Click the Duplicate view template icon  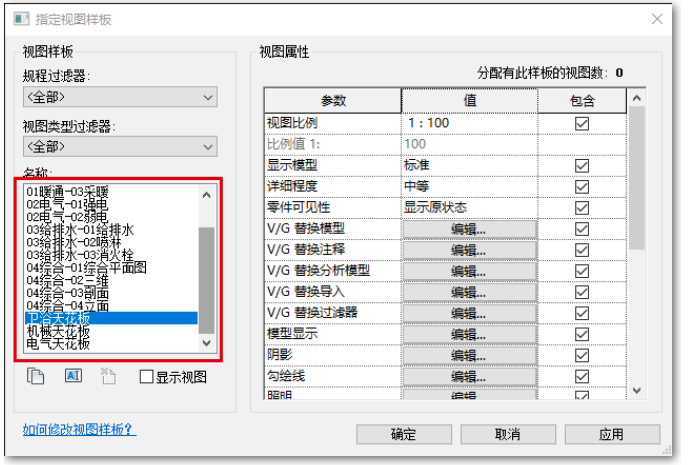pos(36,376)
